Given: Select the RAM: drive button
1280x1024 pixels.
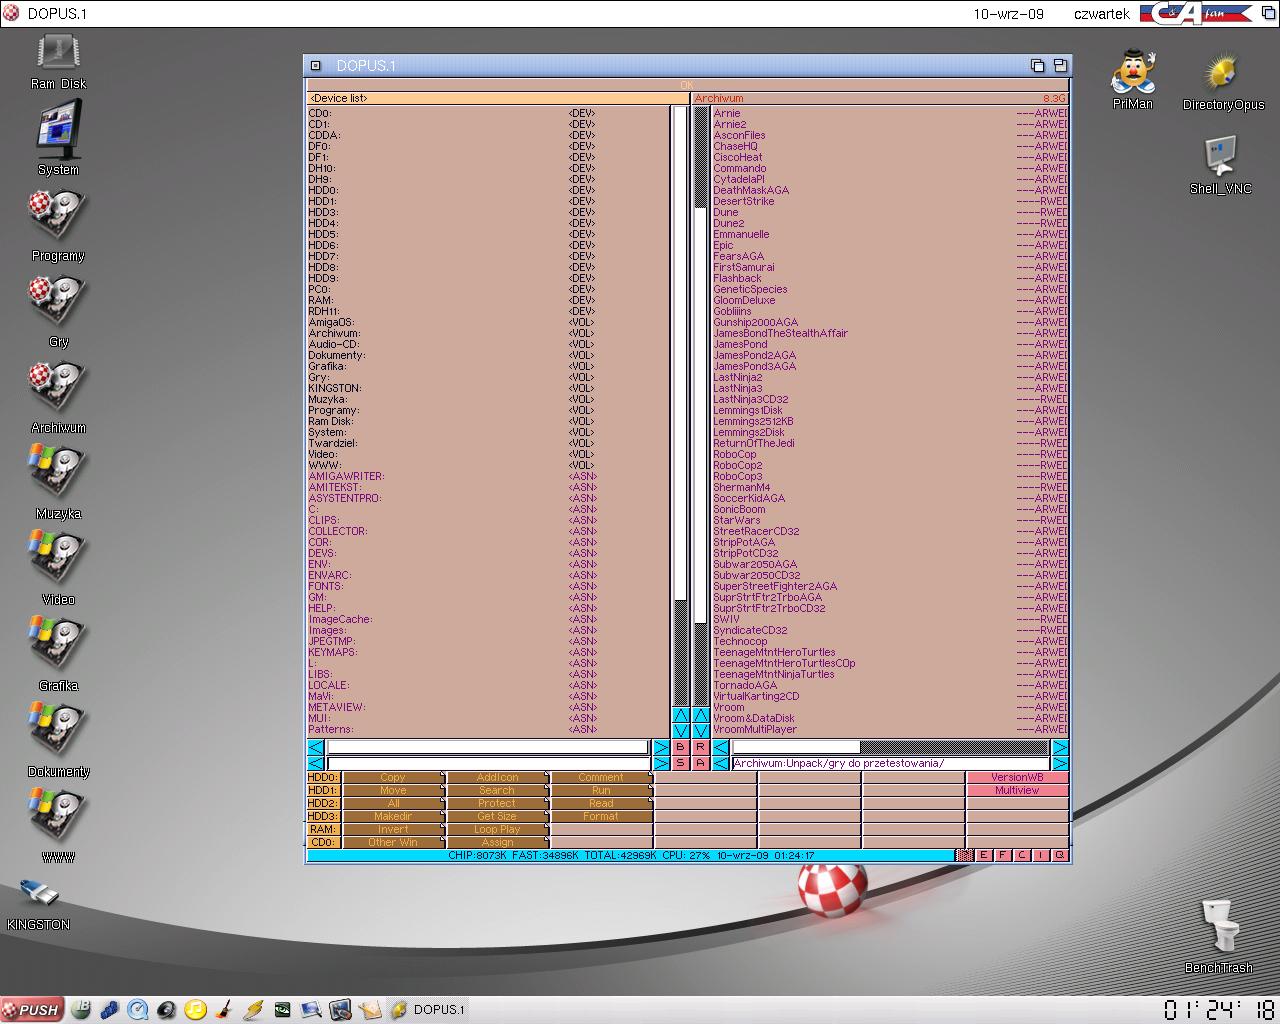Looking at the screenshot, I should [323, 829].
